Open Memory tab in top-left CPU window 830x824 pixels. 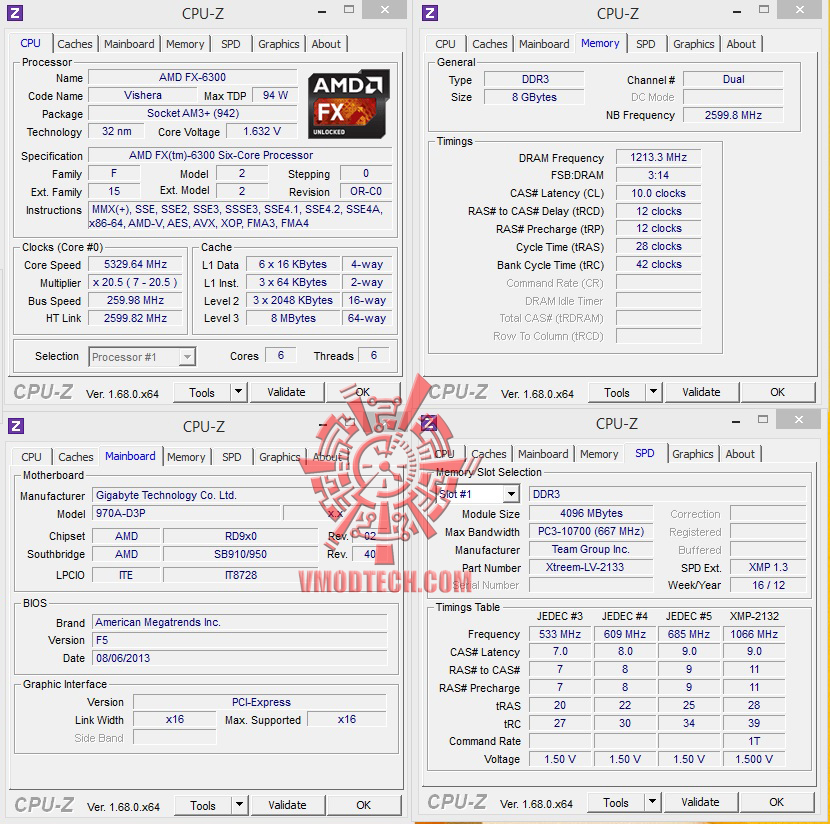pos(185,44)
